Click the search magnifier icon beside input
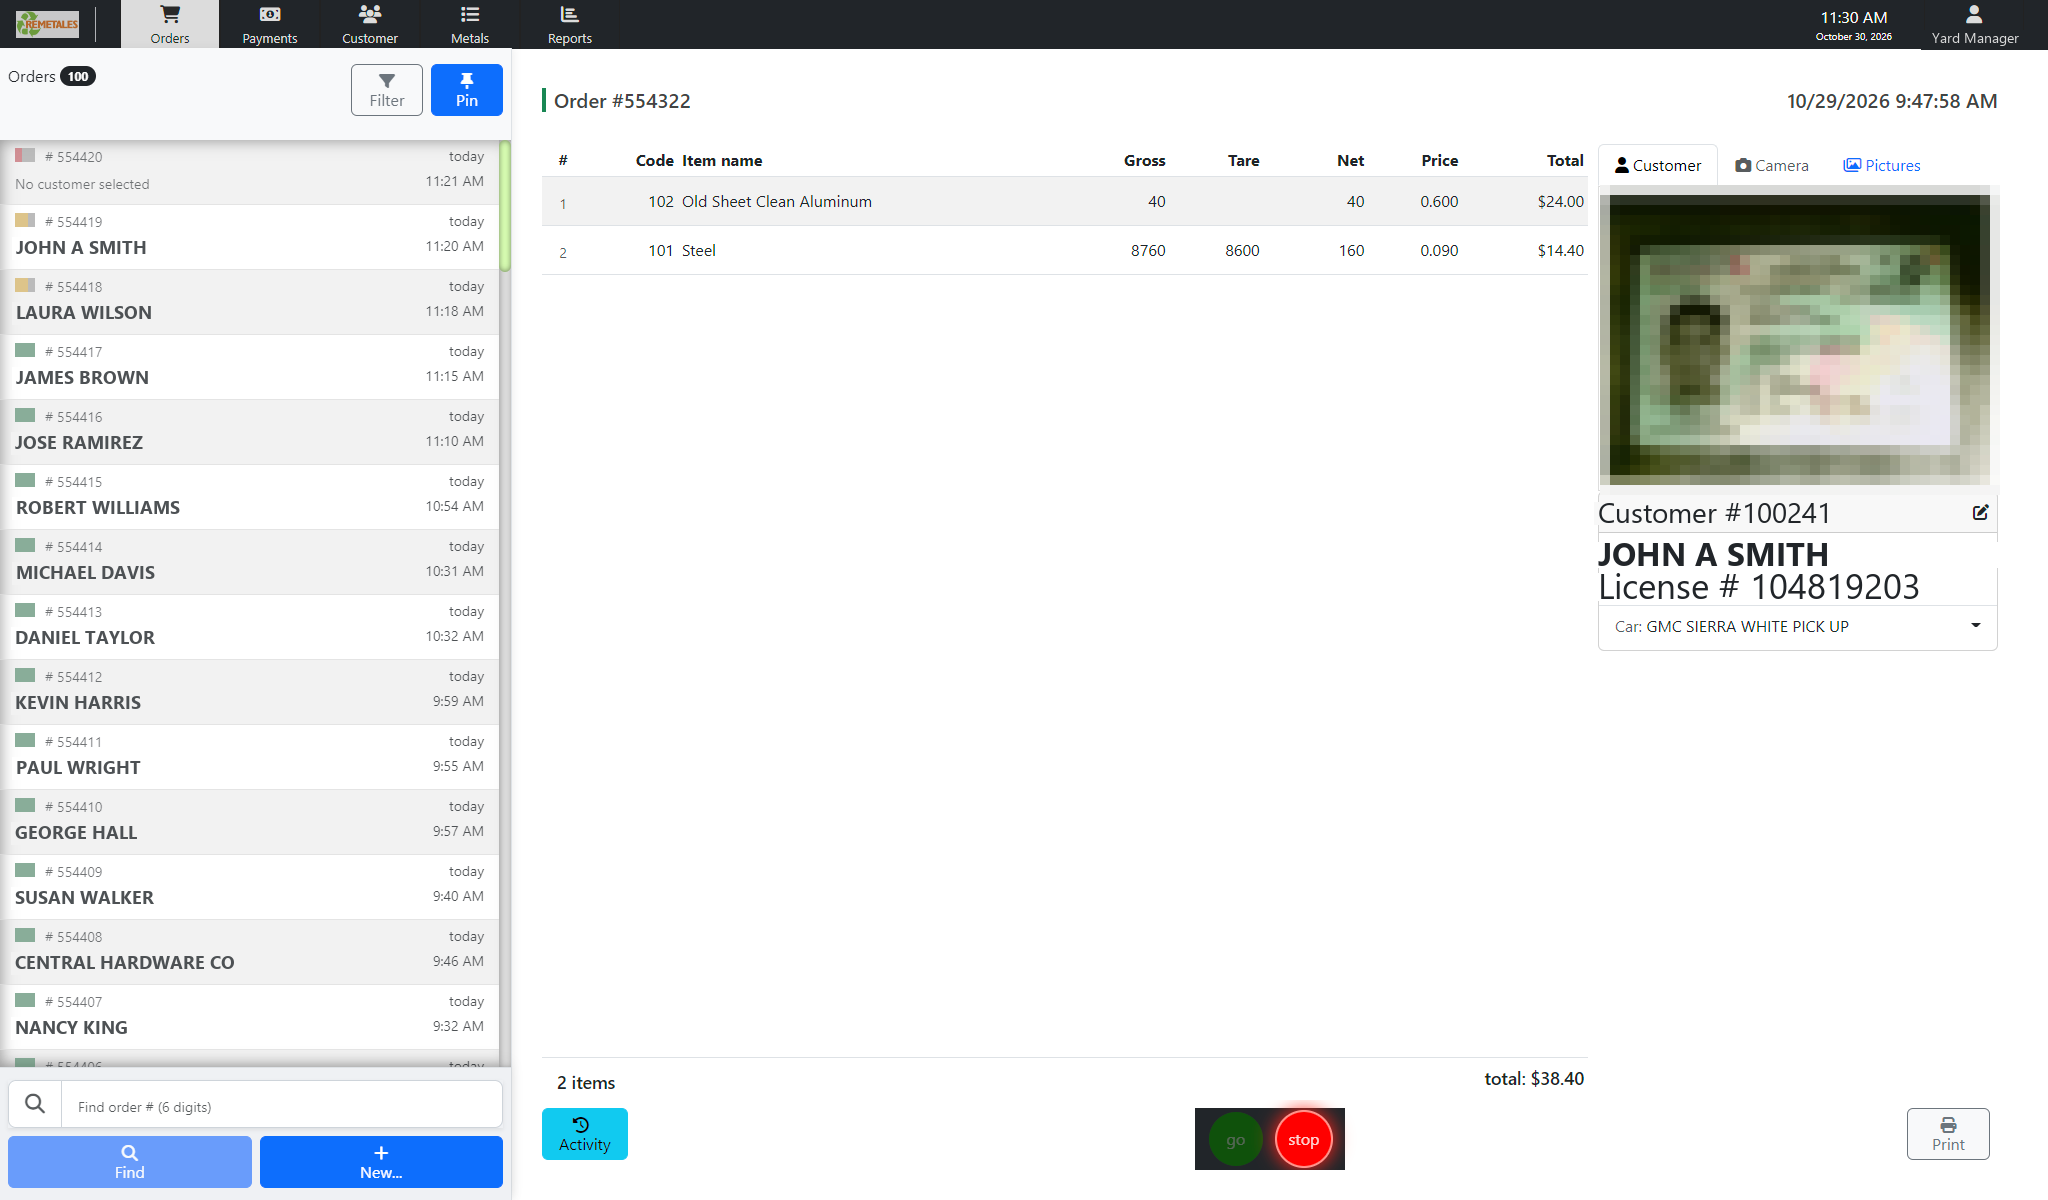This screenshot has width=2048, height=1200. [x=35, y=1105]
